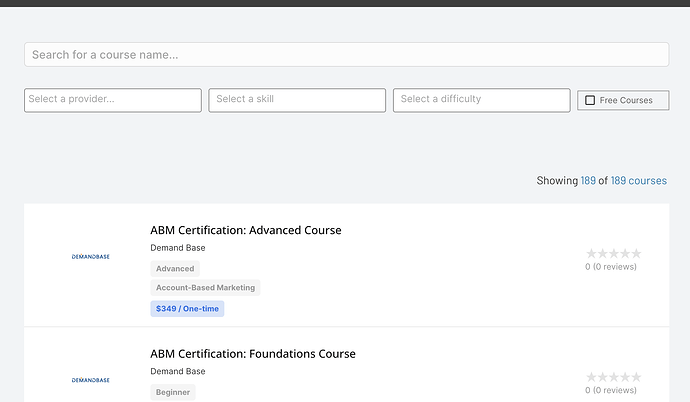The image size is (690, 402).
Task: Select the Account-Based Marketing skill tag
Action: [x=205, y=288]
